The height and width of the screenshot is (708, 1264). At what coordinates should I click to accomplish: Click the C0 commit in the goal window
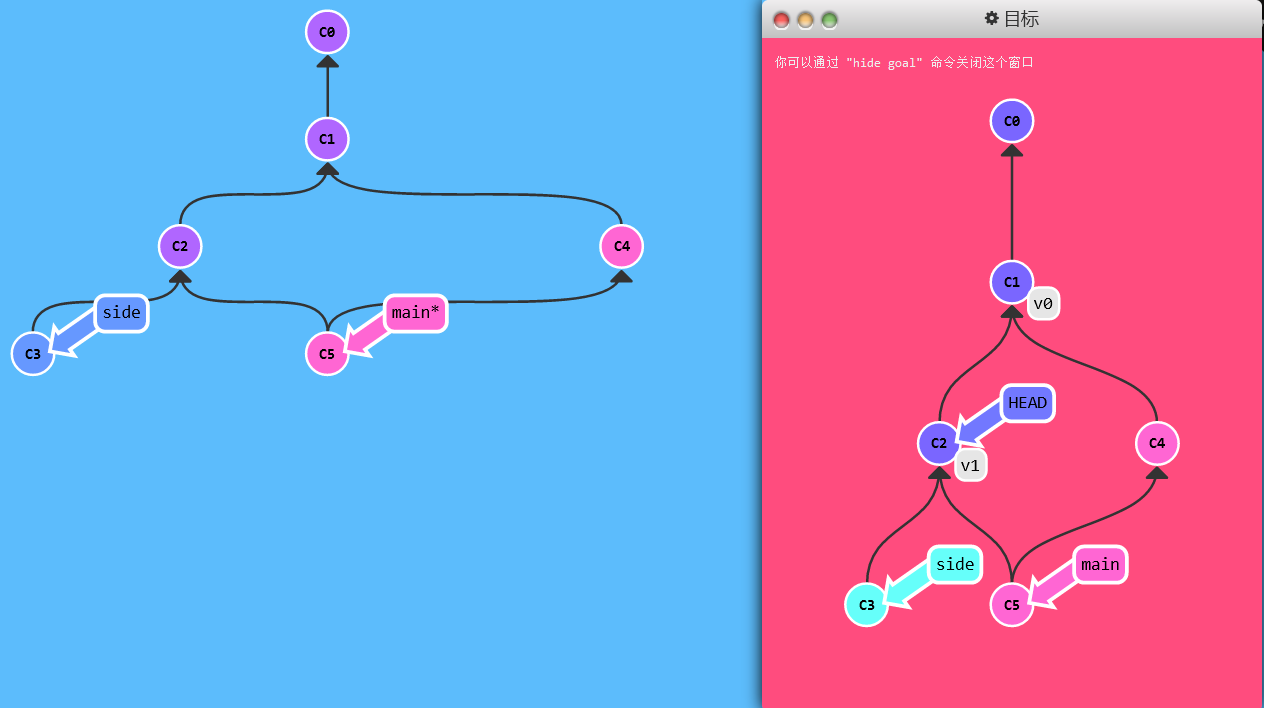point(1012,121)
